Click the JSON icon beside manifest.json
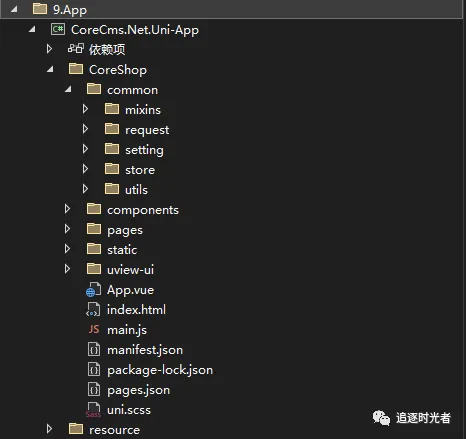 [94, 350]
